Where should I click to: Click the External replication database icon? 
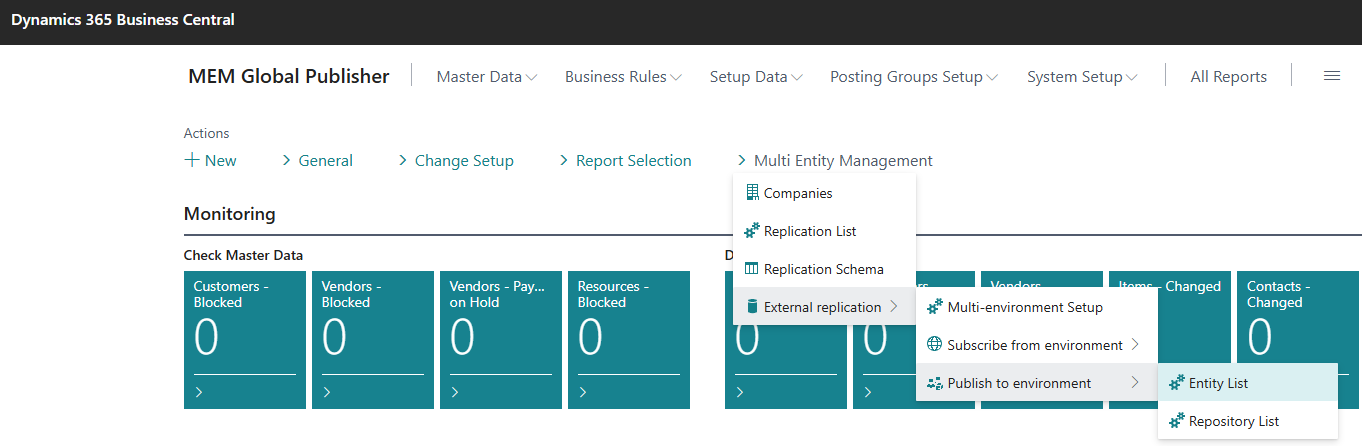click(752, 307)
